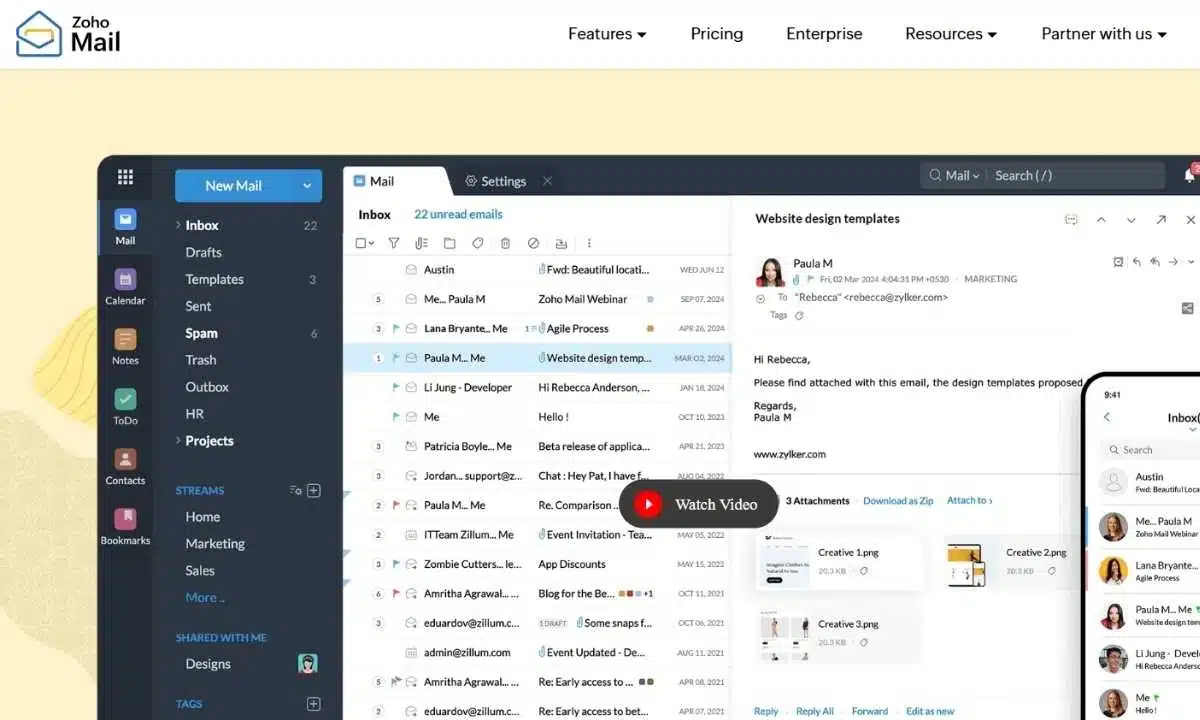Expand the Inbox folder
The width and height of the screenshot is (1200, 720).
point(178,225)
